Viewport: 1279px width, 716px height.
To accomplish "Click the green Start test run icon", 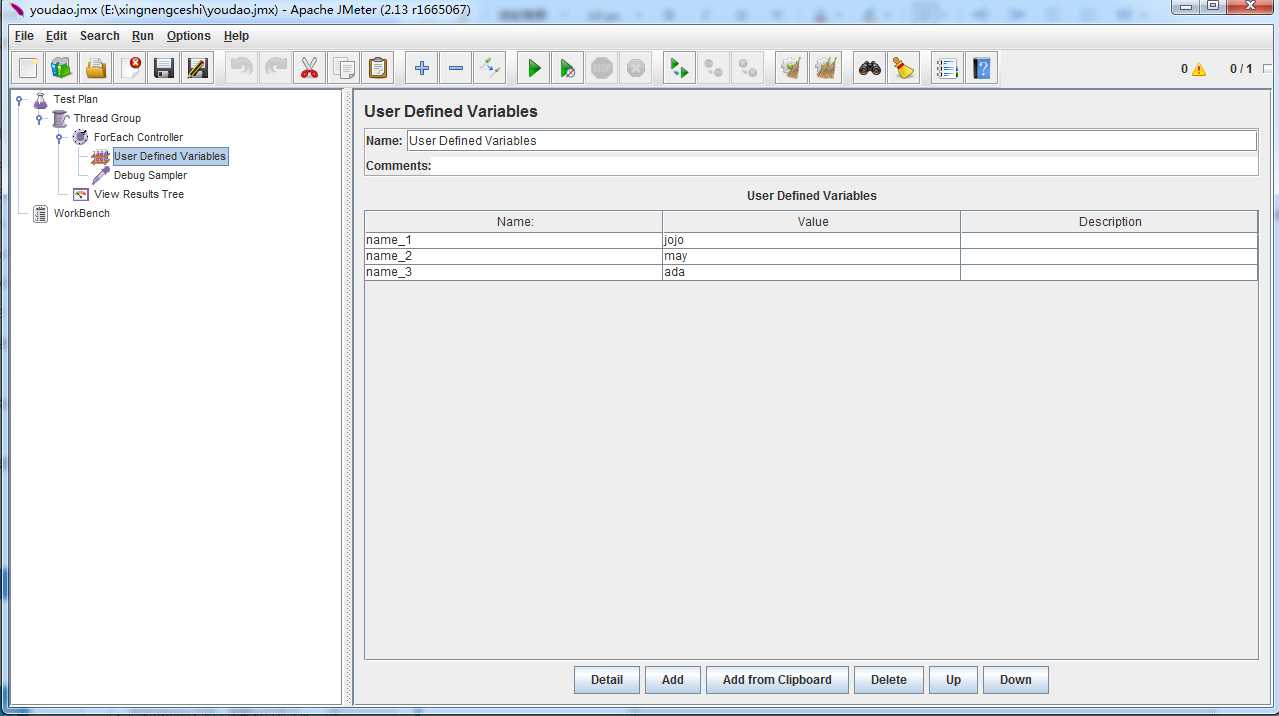I will point(534,68).
